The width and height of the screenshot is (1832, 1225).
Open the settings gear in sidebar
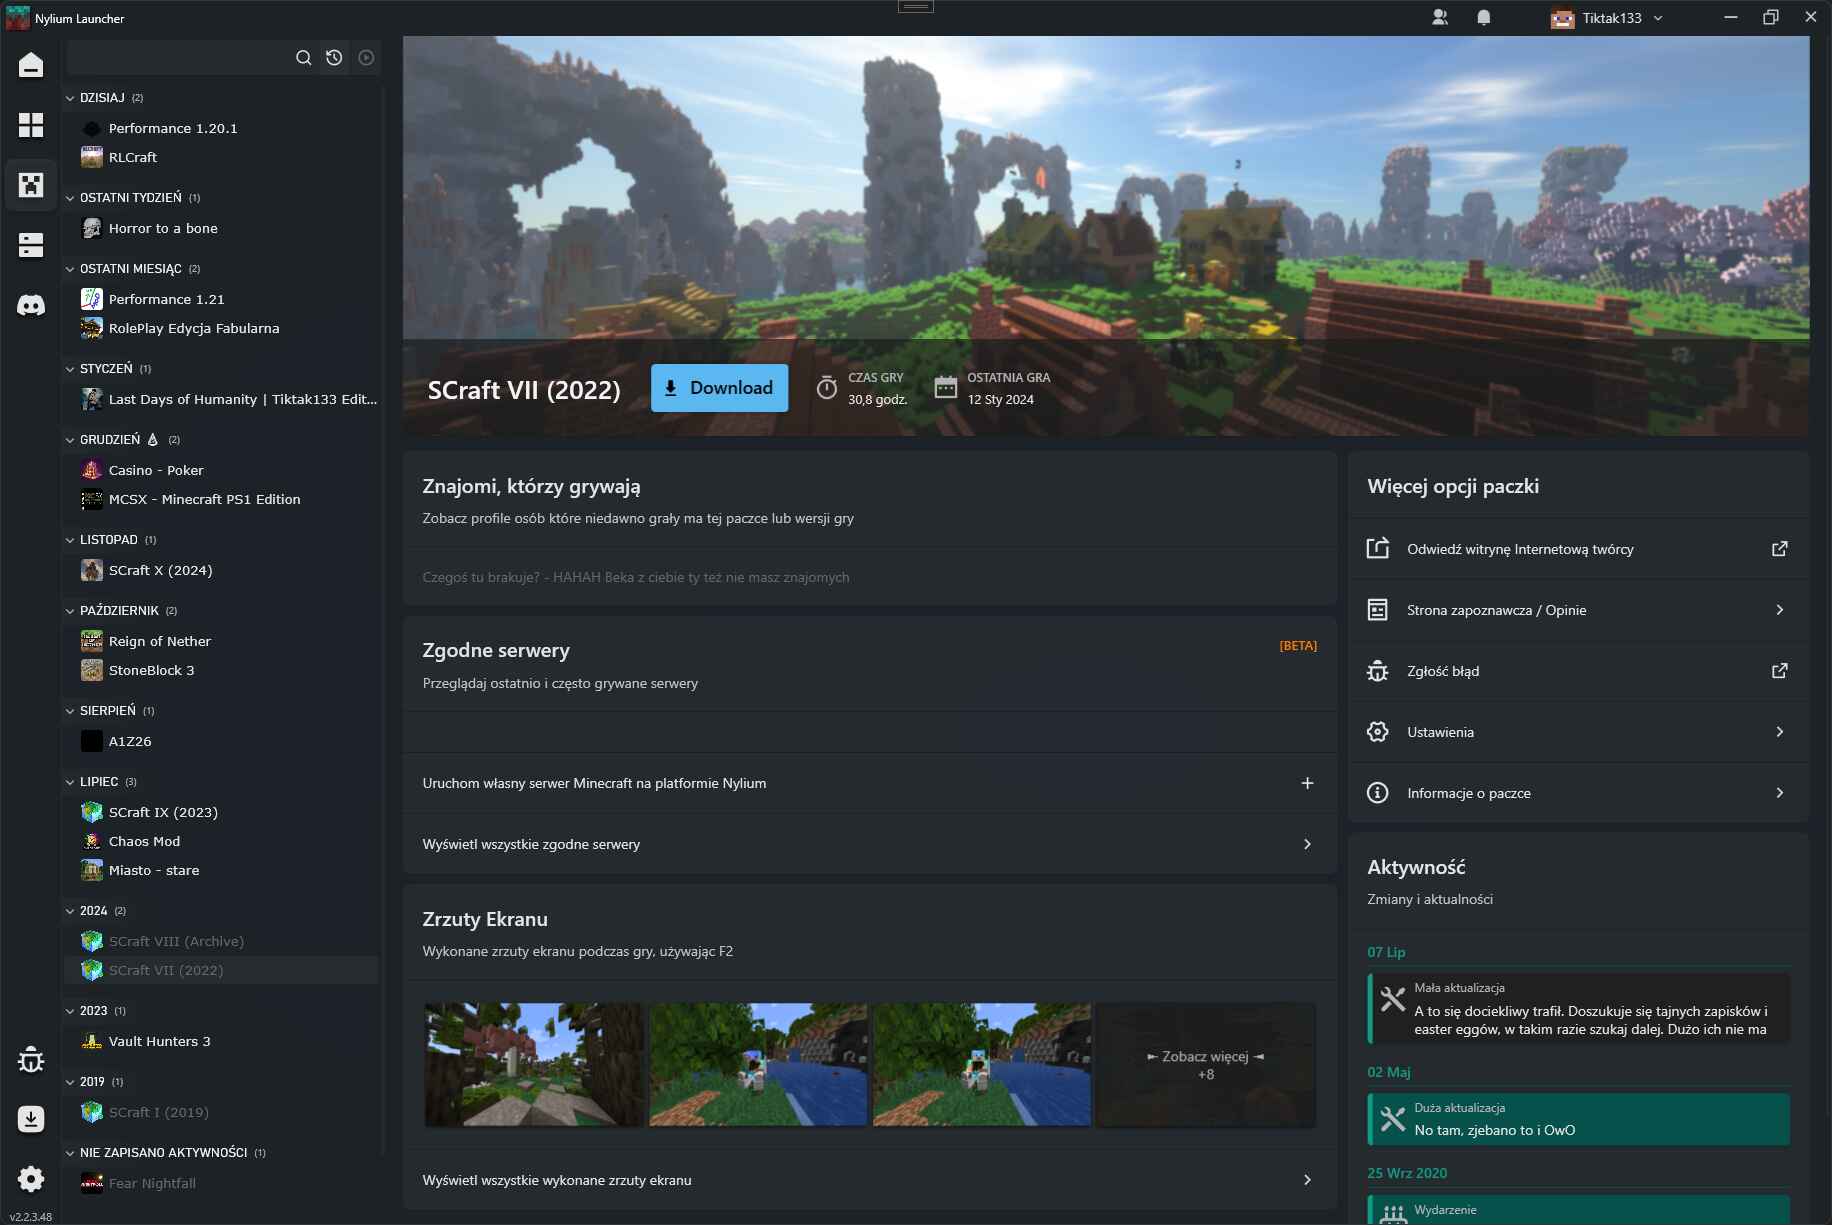coord(31,1179)
